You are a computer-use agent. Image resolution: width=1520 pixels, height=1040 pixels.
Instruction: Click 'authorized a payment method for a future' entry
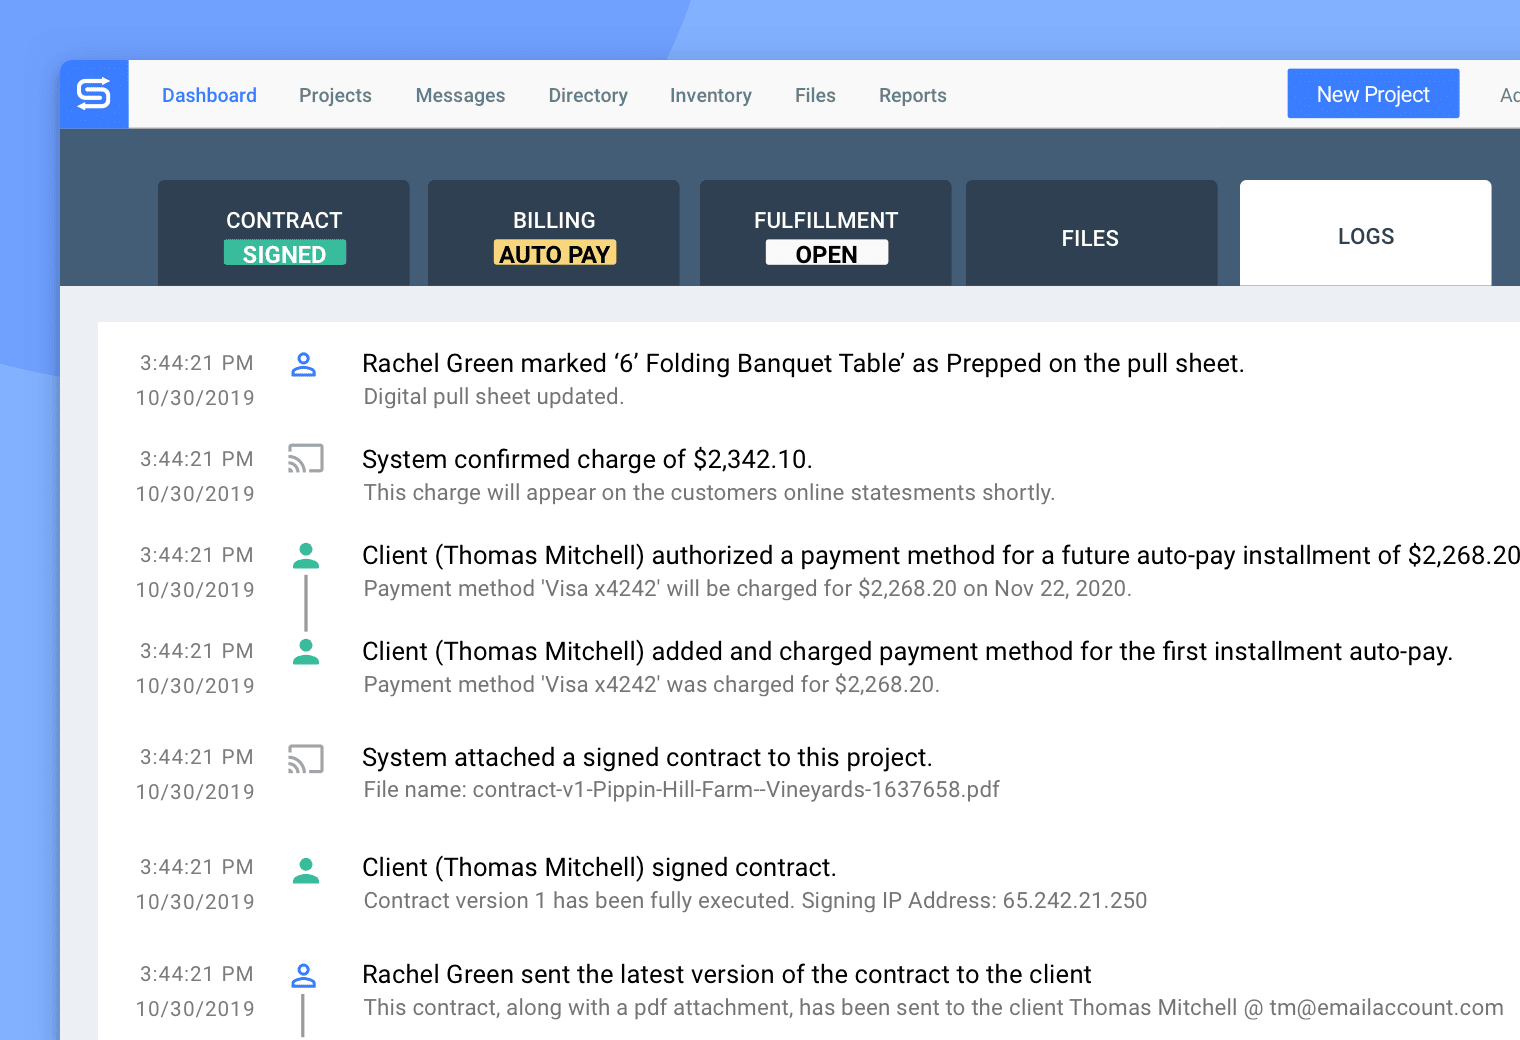pyautogui.click(x=941, y=556)
